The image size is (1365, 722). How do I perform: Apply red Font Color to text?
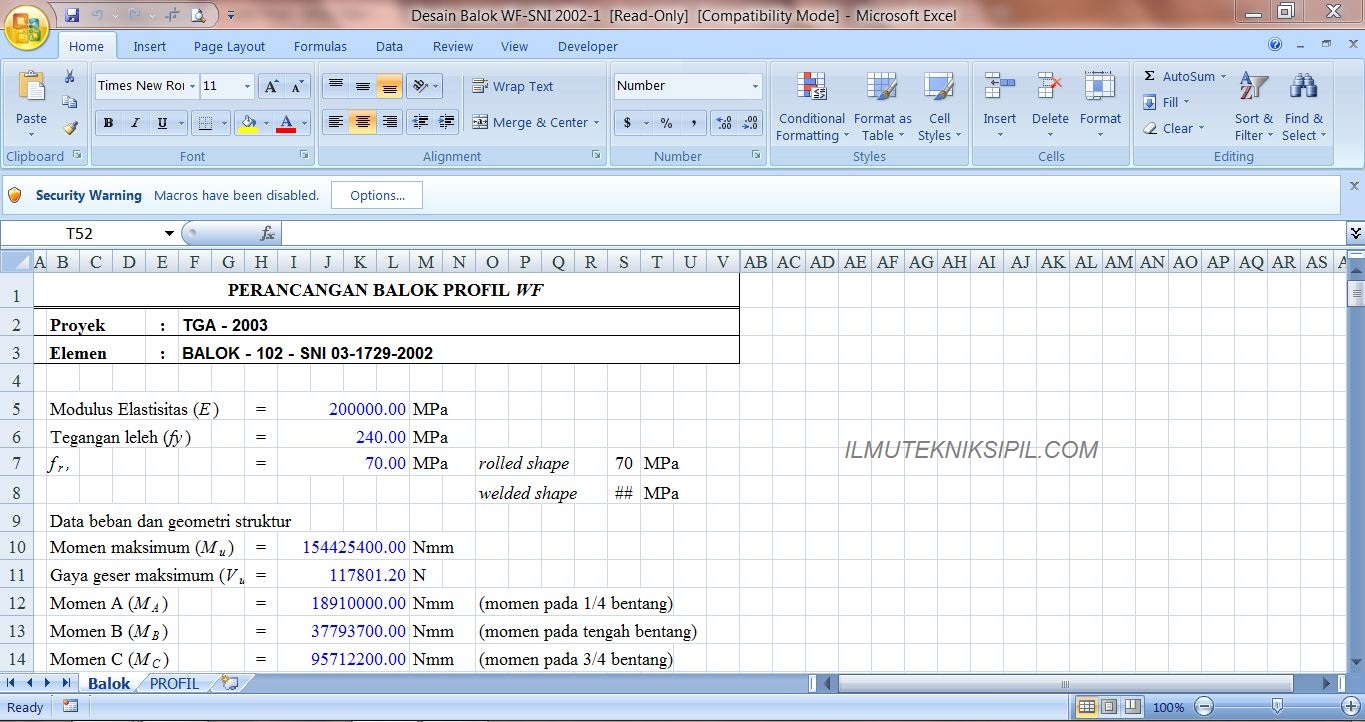[x=286, y=123]
